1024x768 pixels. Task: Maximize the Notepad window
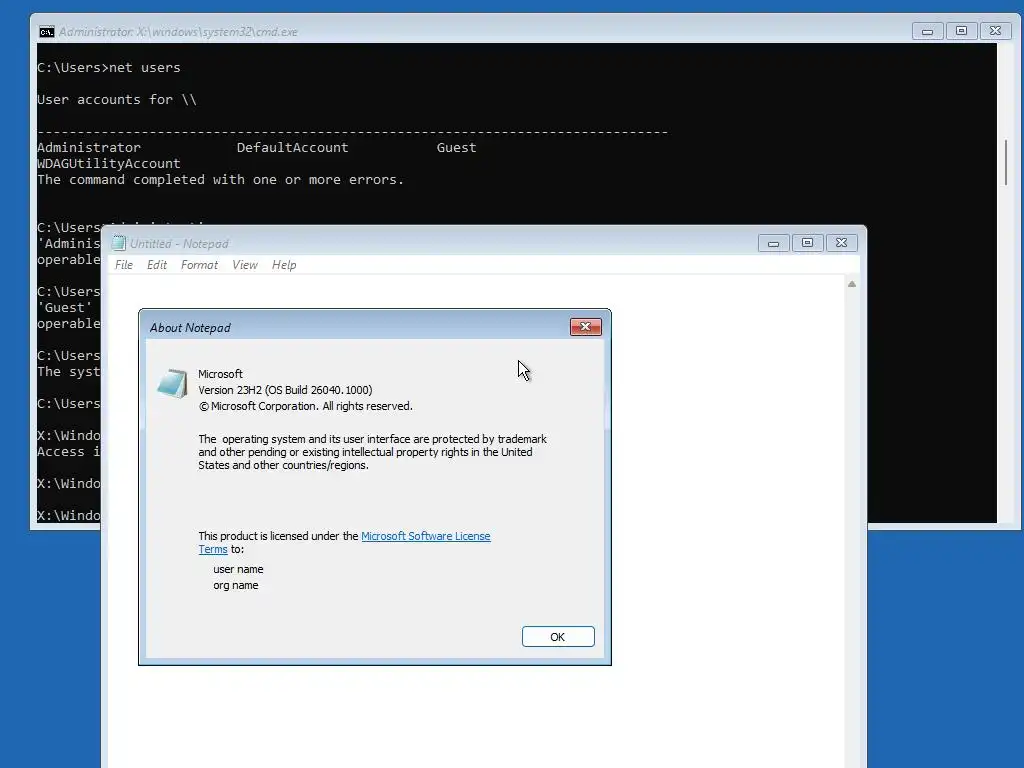click(807, 243)
